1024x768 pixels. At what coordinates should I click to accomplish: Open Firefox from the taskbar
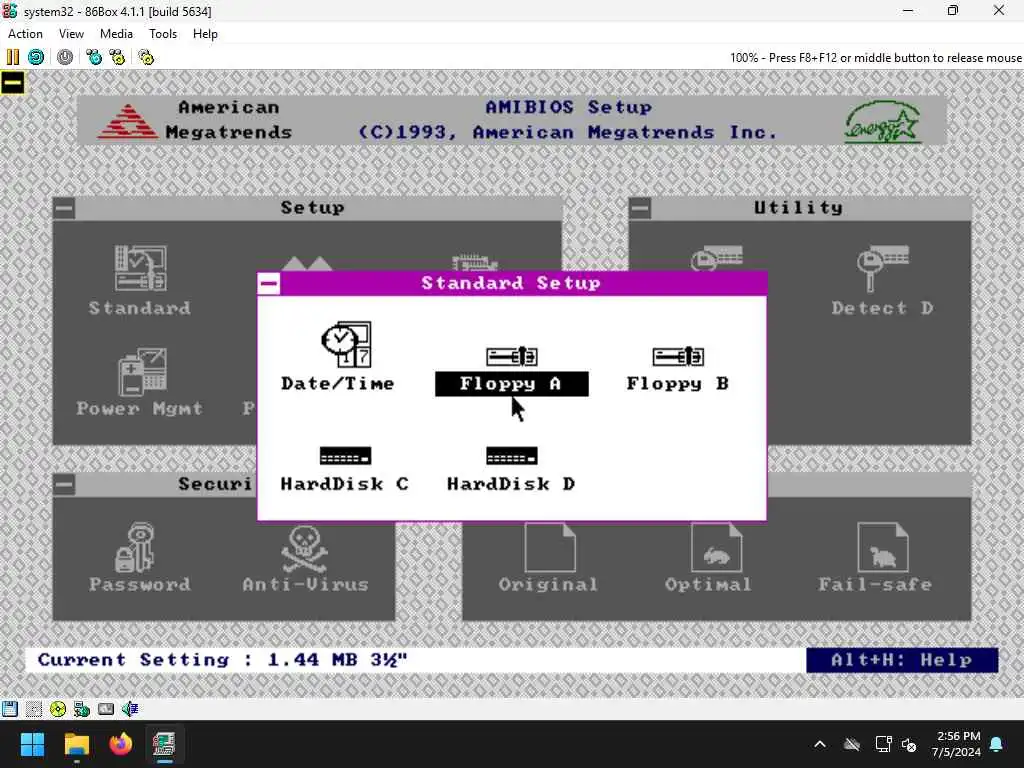click(x=120, y=744)
